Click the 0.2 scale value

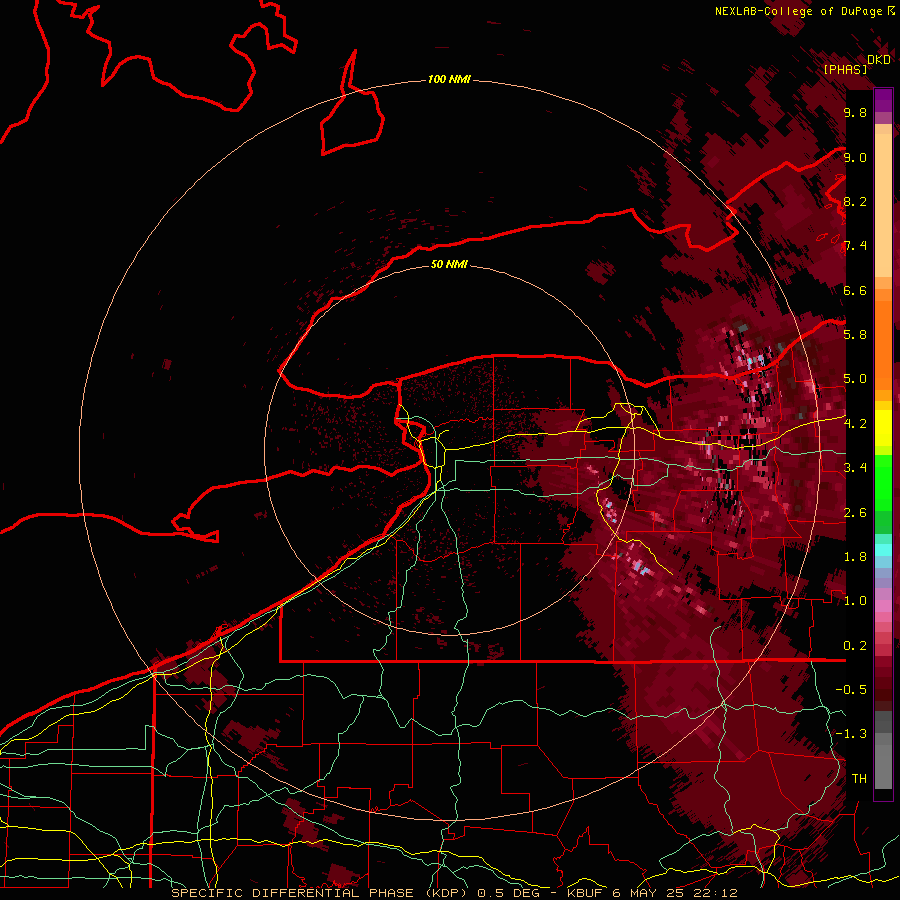[x=855, y=645]
